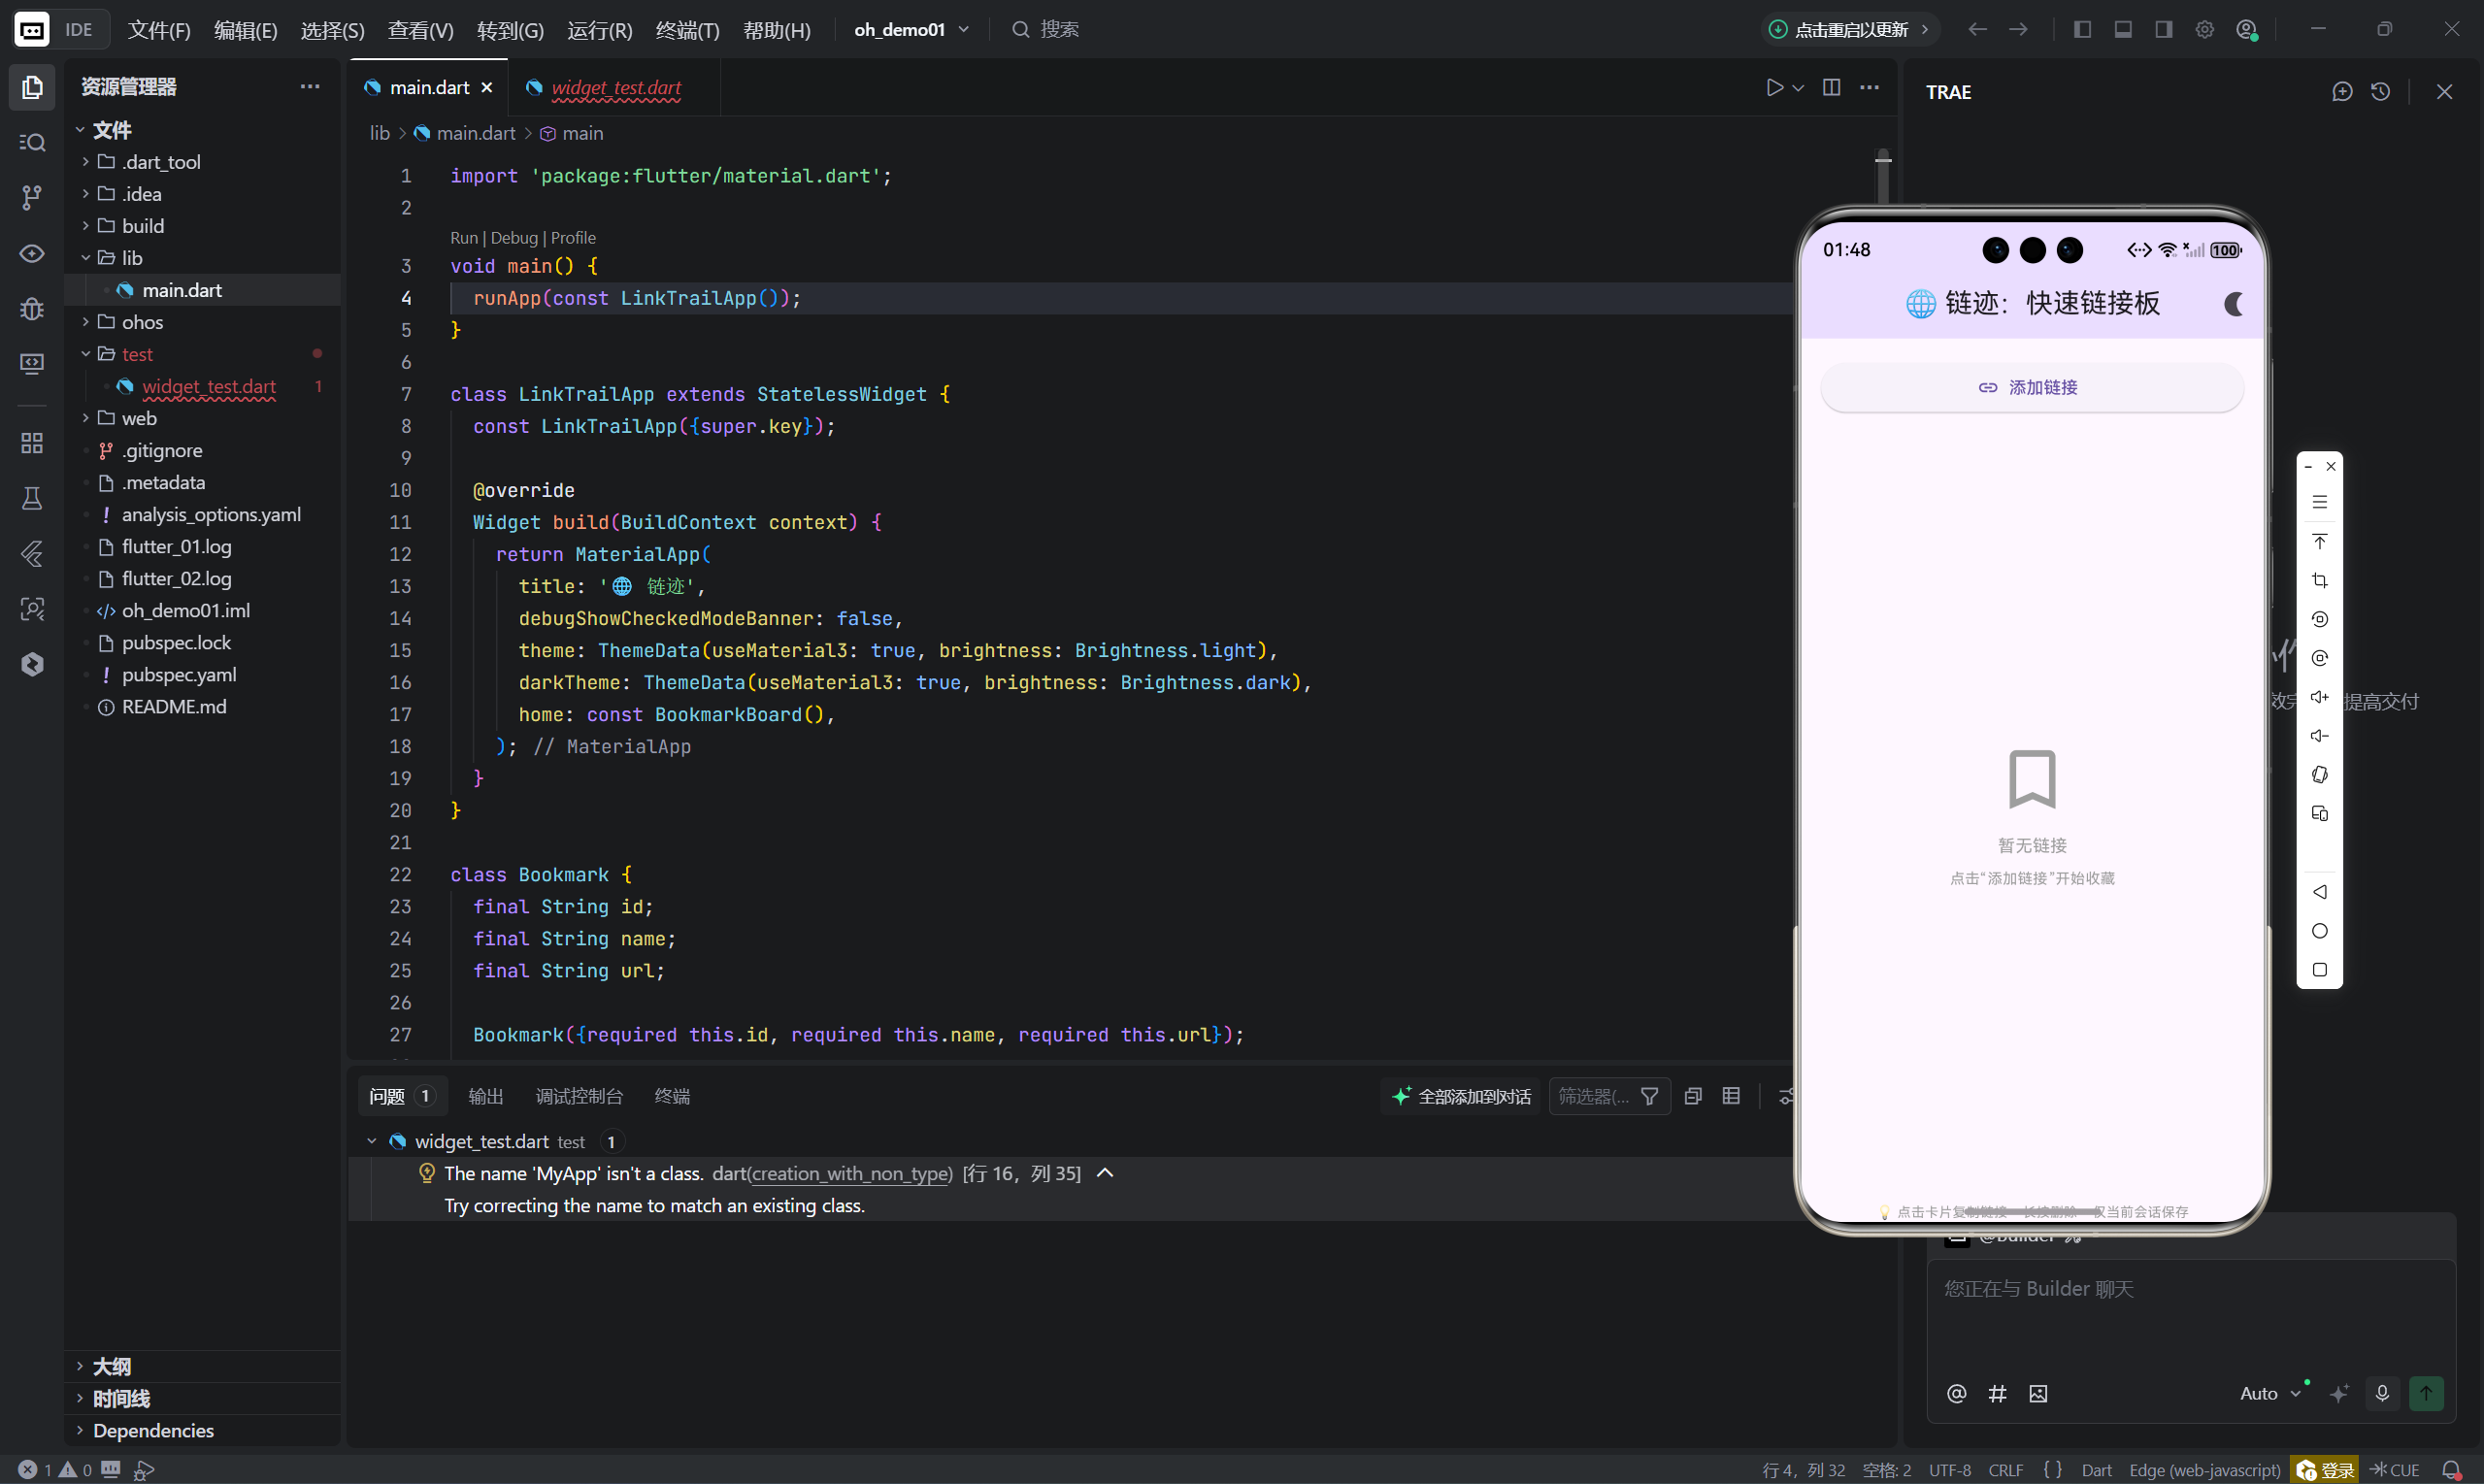Toggle the primary sidebar layout icon
Viewport: 2484px width, 1484px height.
click(x=2082, y=29)
